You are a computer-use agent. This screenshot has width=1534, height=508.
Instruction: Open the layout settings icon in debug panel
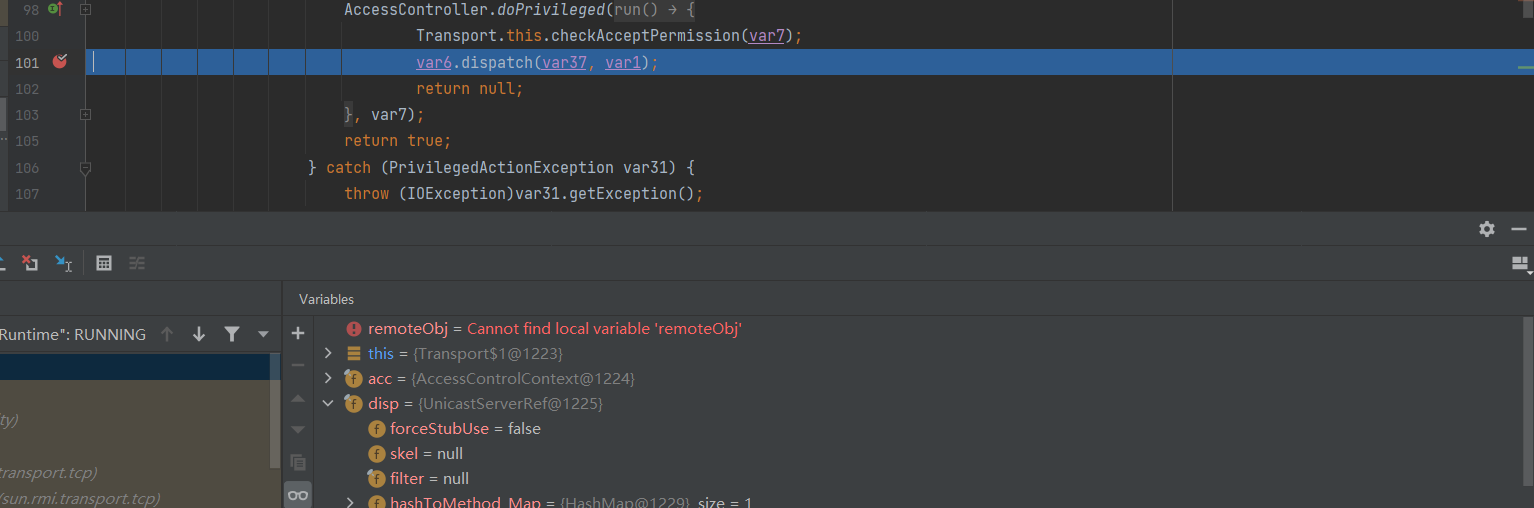click(x=1521, y=264)
